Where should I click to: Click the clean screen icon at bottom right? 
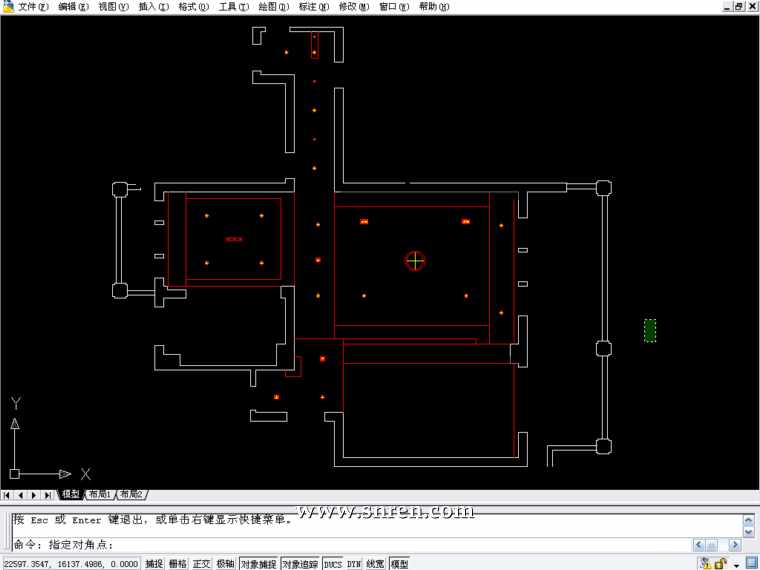click(751, 564)
